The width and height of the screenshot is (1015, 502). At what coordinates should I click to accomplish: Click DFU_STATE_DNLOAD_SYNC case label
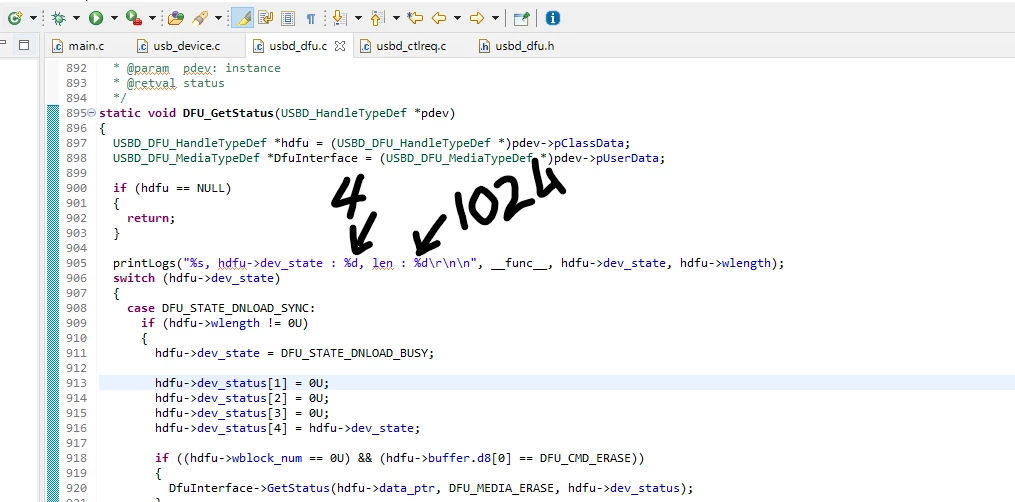pyautogui.click(x=235, y=308)
